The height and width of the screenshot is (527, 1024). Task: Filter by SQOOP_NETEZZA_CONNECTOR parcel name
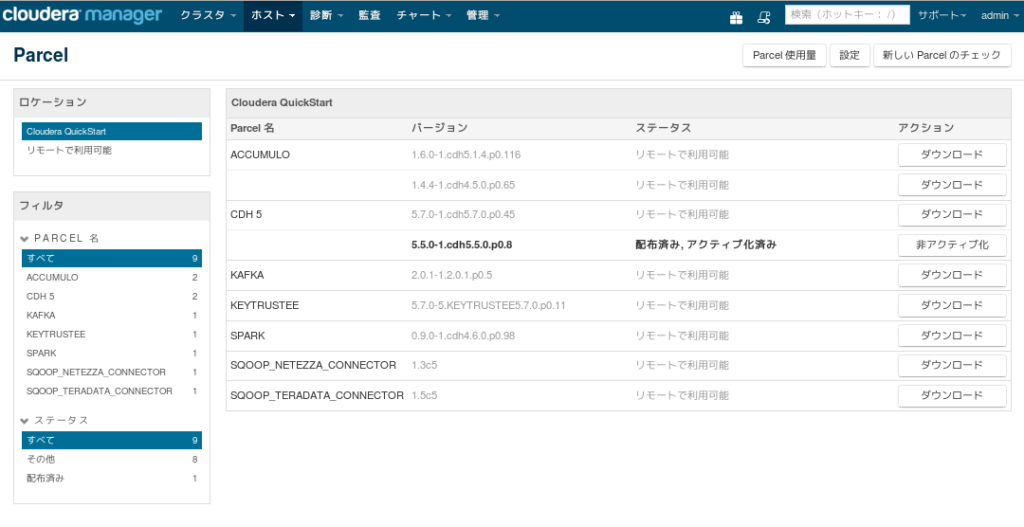112,372
